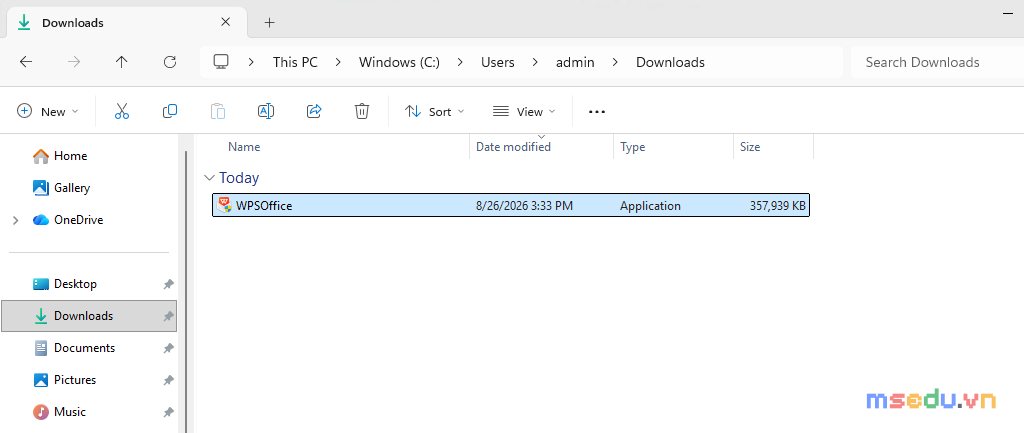Click Downloads in address bar
The height and width of the screenshot is (433, 1024).
[x=670, y=62]
